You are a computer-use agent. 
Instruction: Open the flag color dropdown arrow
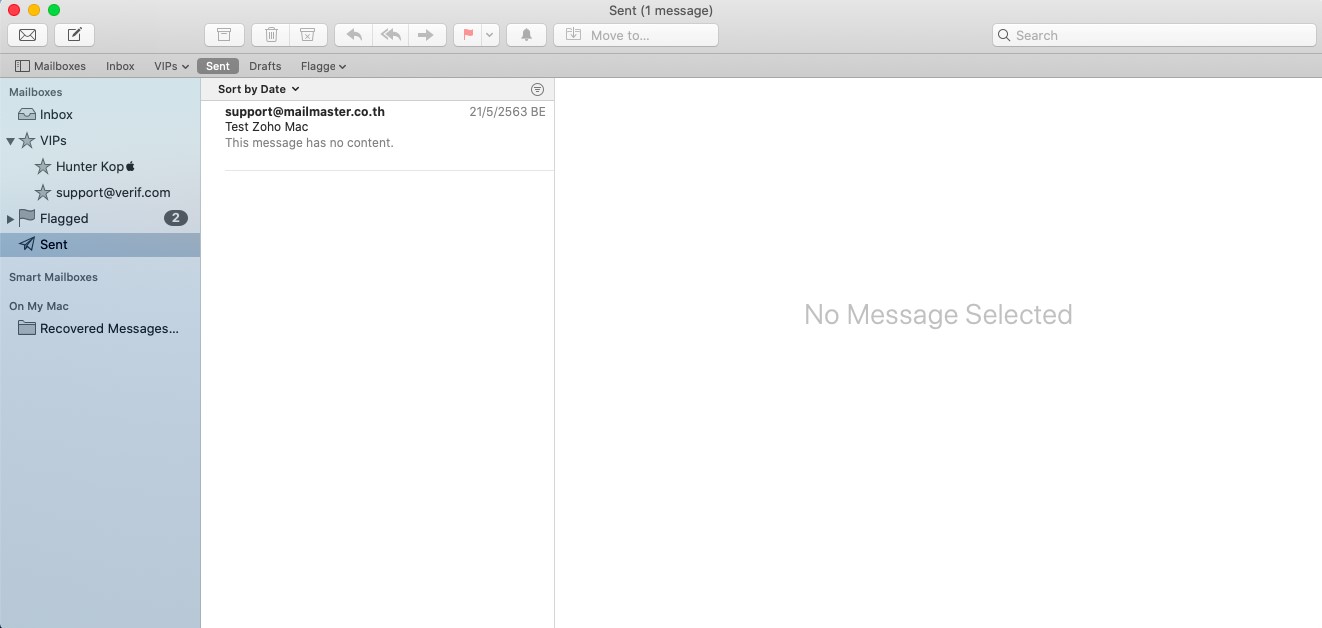490,35
